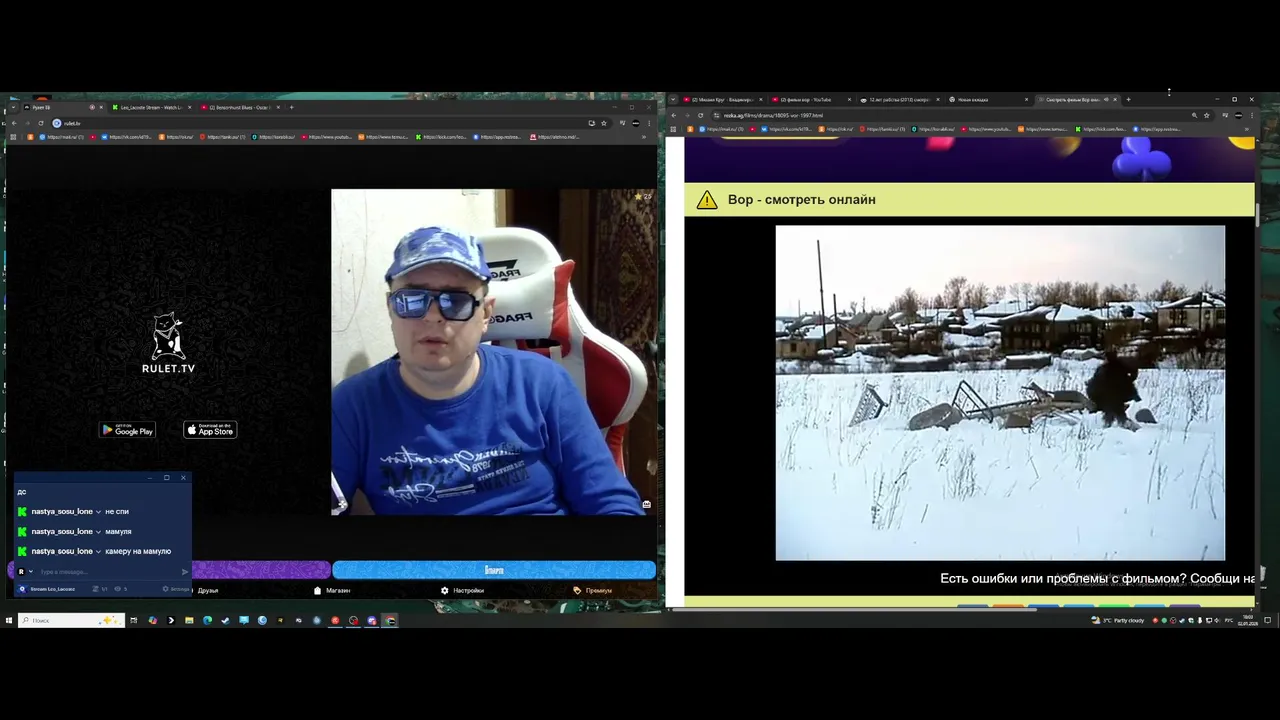
Task: Expand dropdown beside 'мамуля' message
Action: tap(98, 532)
